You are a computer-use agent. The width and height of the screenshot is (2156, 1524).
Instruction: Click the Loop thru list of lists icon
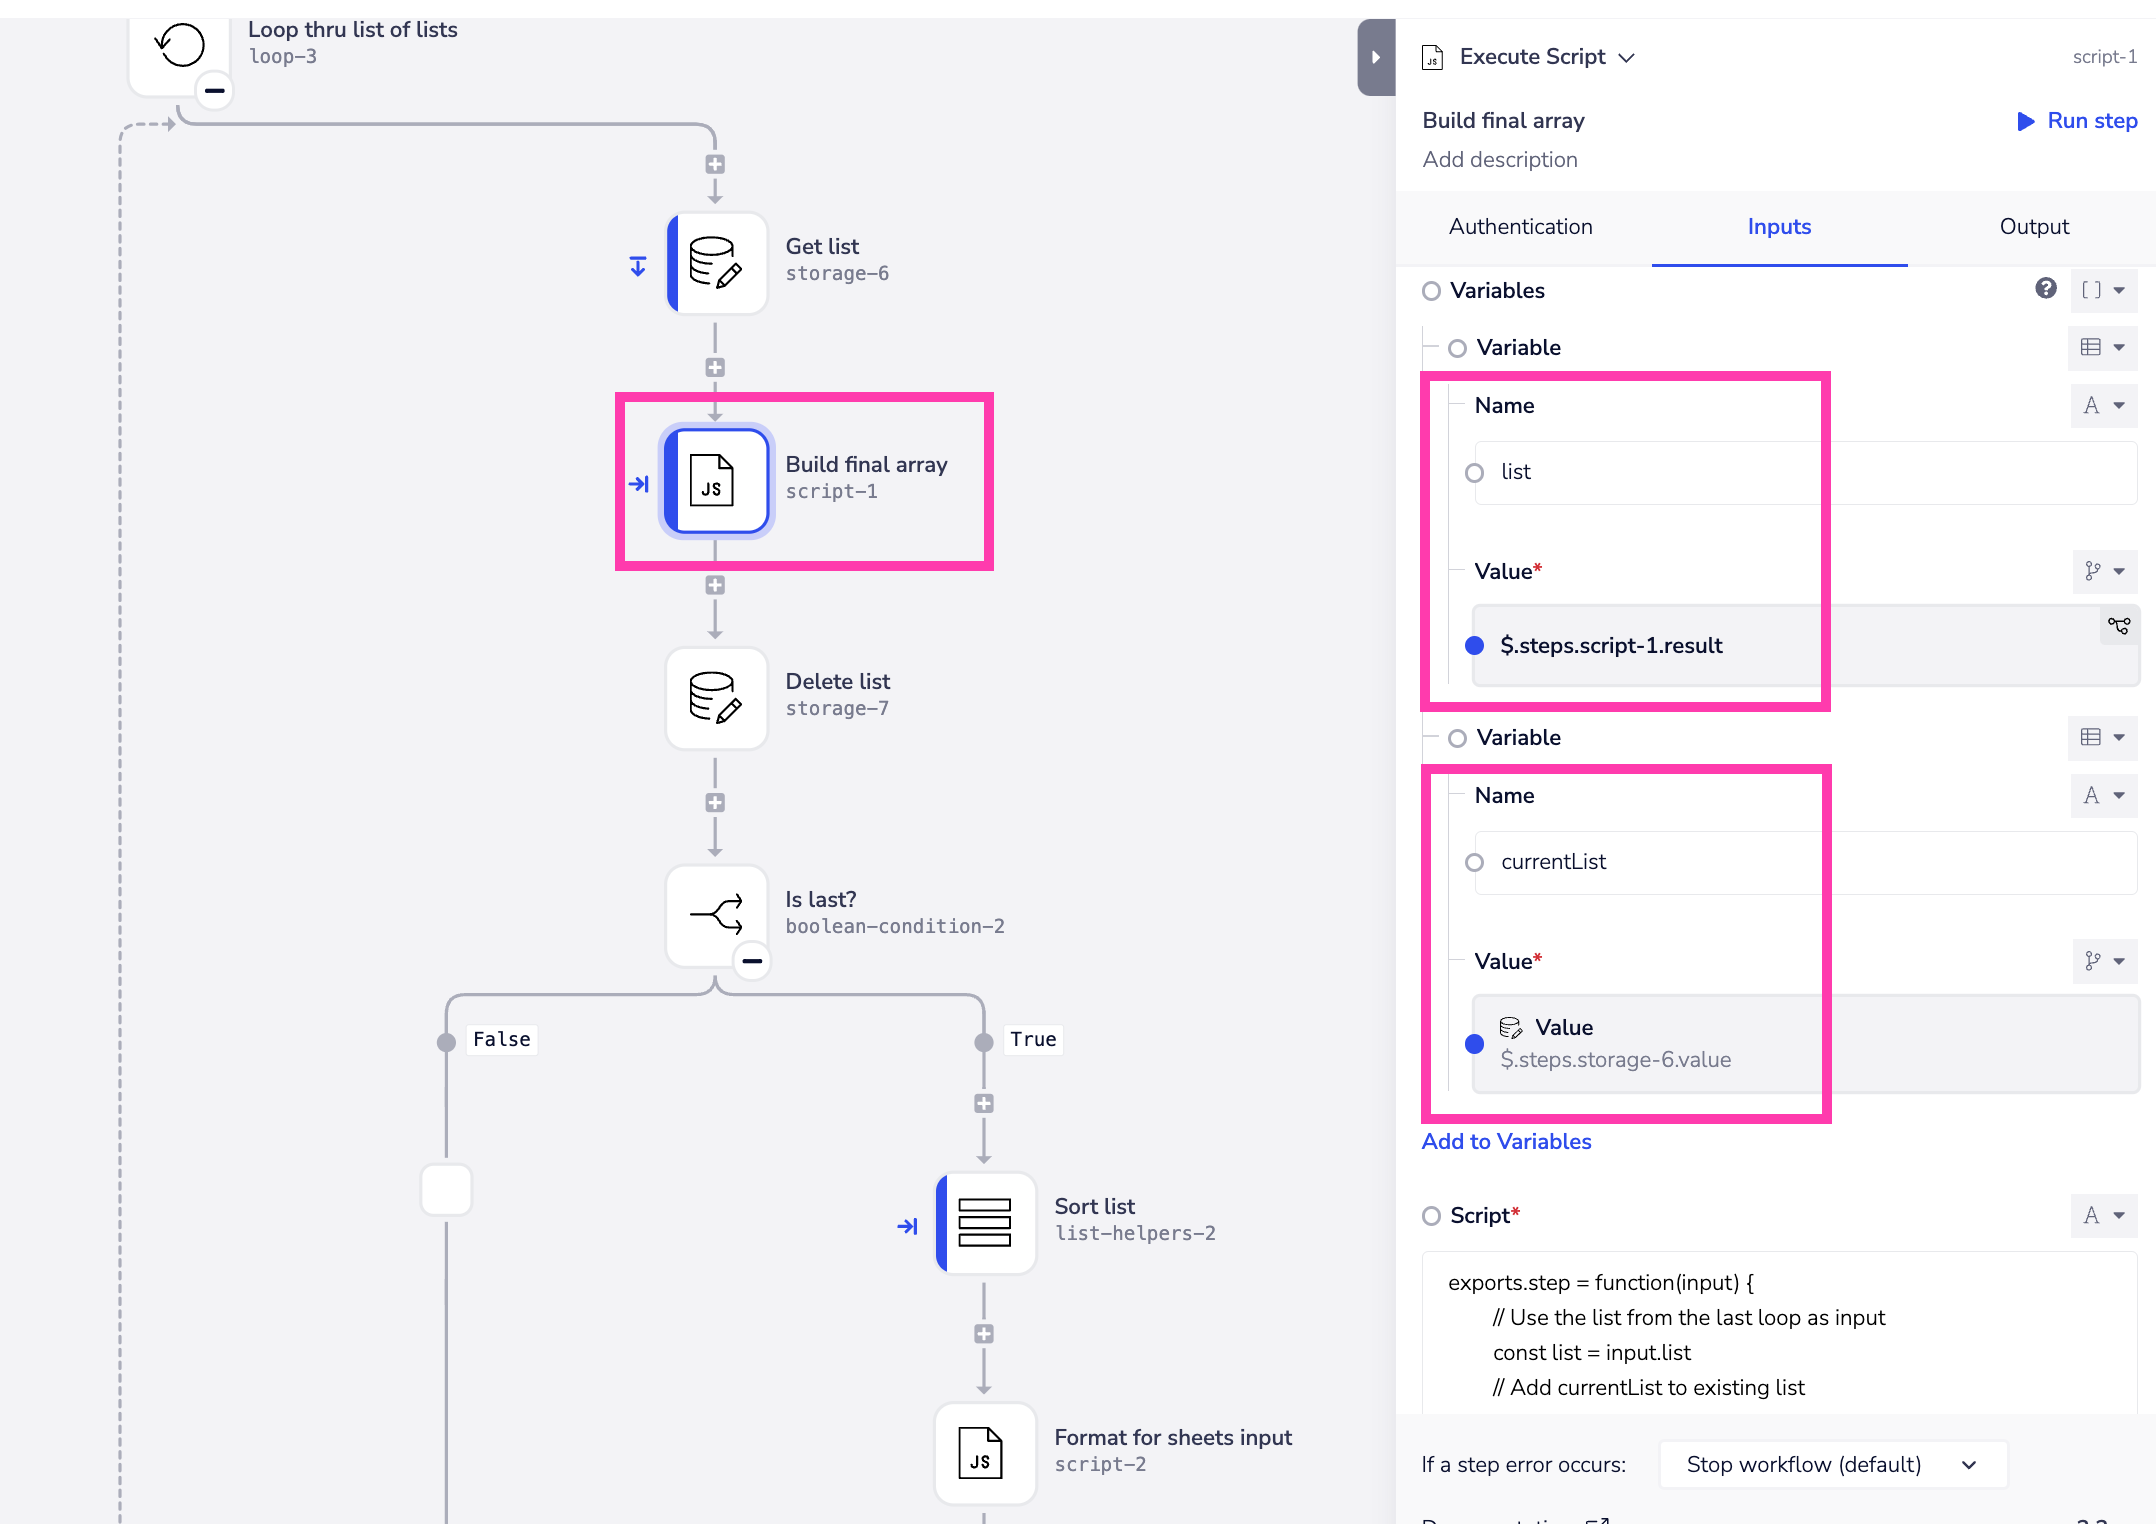[x=180, y=46]
